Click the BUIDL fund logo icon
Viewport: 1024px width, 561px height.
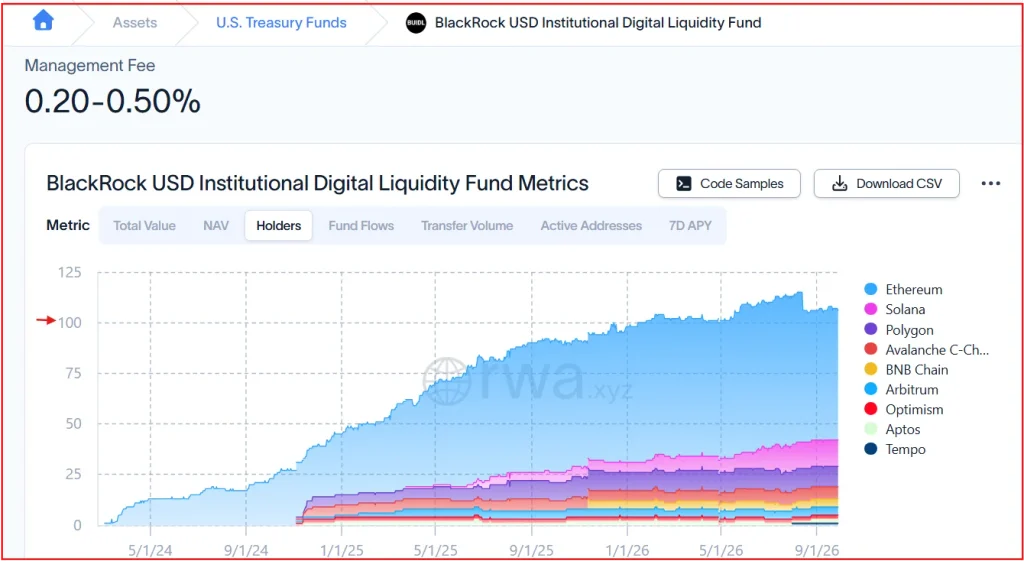click(x=415, y=23)
